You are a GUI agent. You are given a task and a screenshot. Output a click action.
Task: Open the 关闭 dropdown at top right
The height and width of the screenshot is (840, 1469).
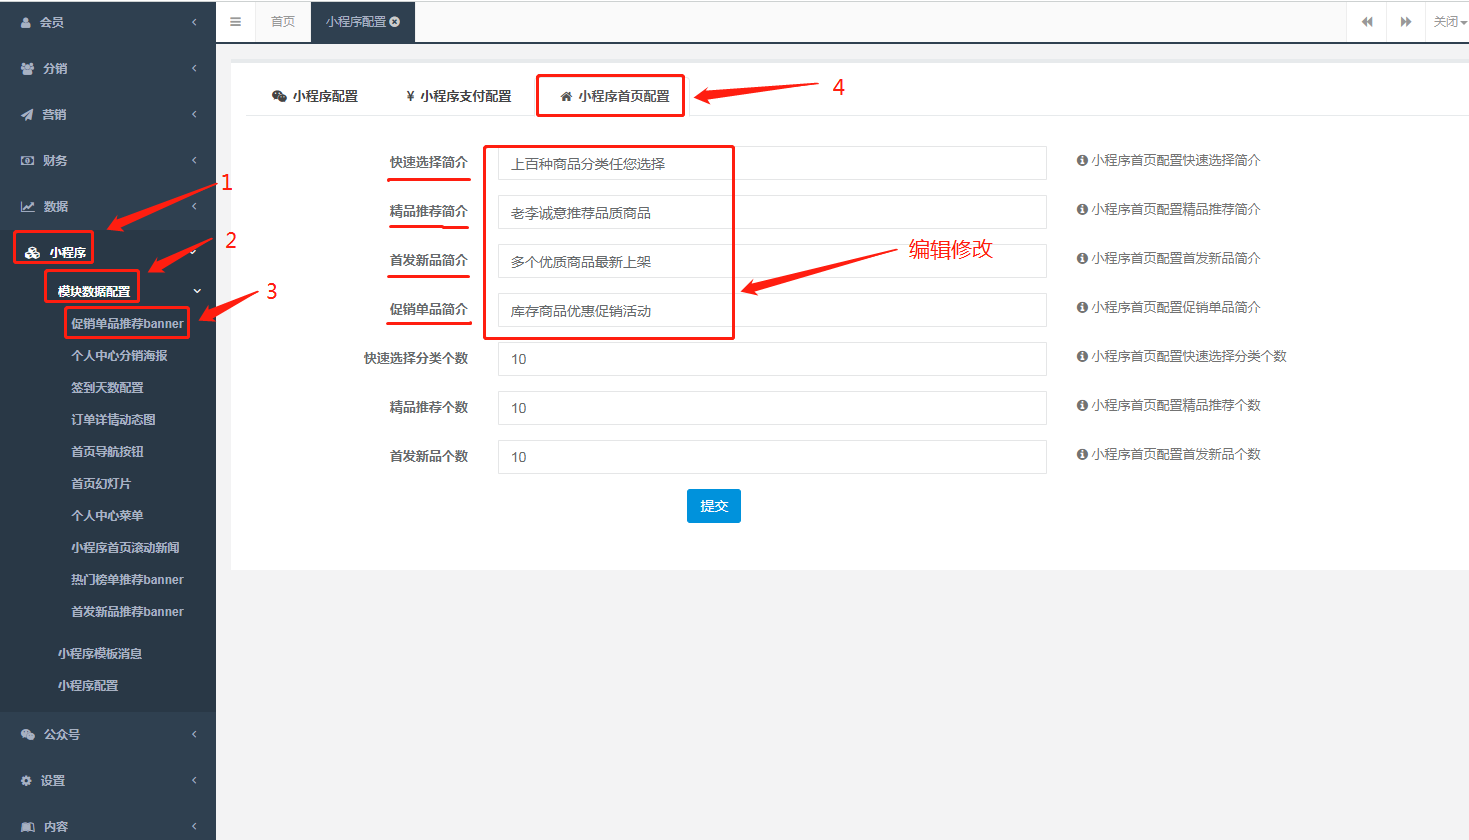(x=1450, y=21)
